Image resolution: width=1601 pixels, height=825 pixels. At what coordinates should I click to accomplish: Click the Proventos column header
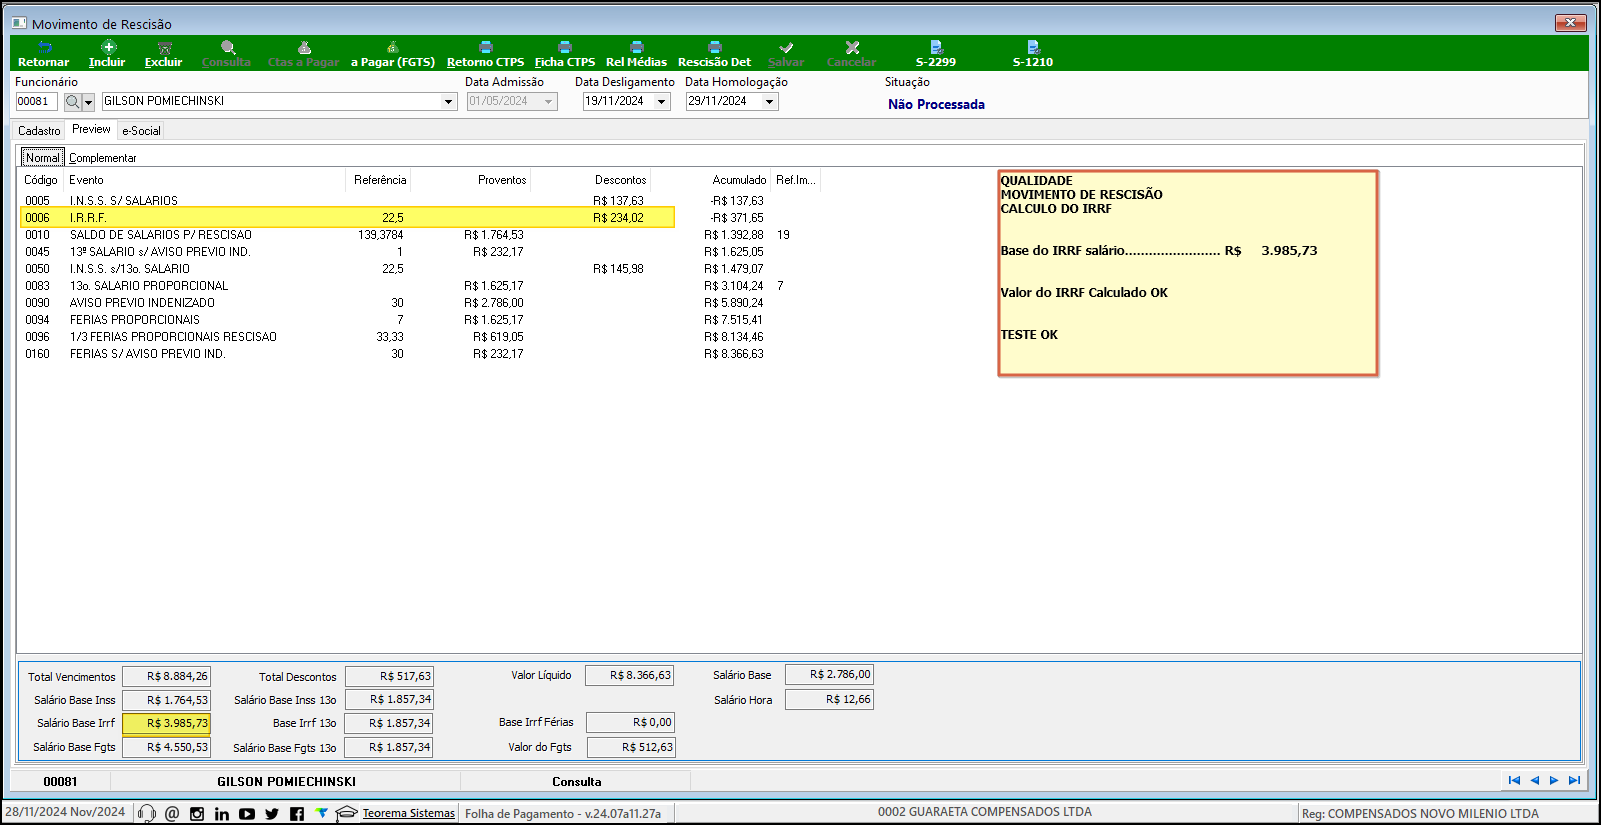470,180
